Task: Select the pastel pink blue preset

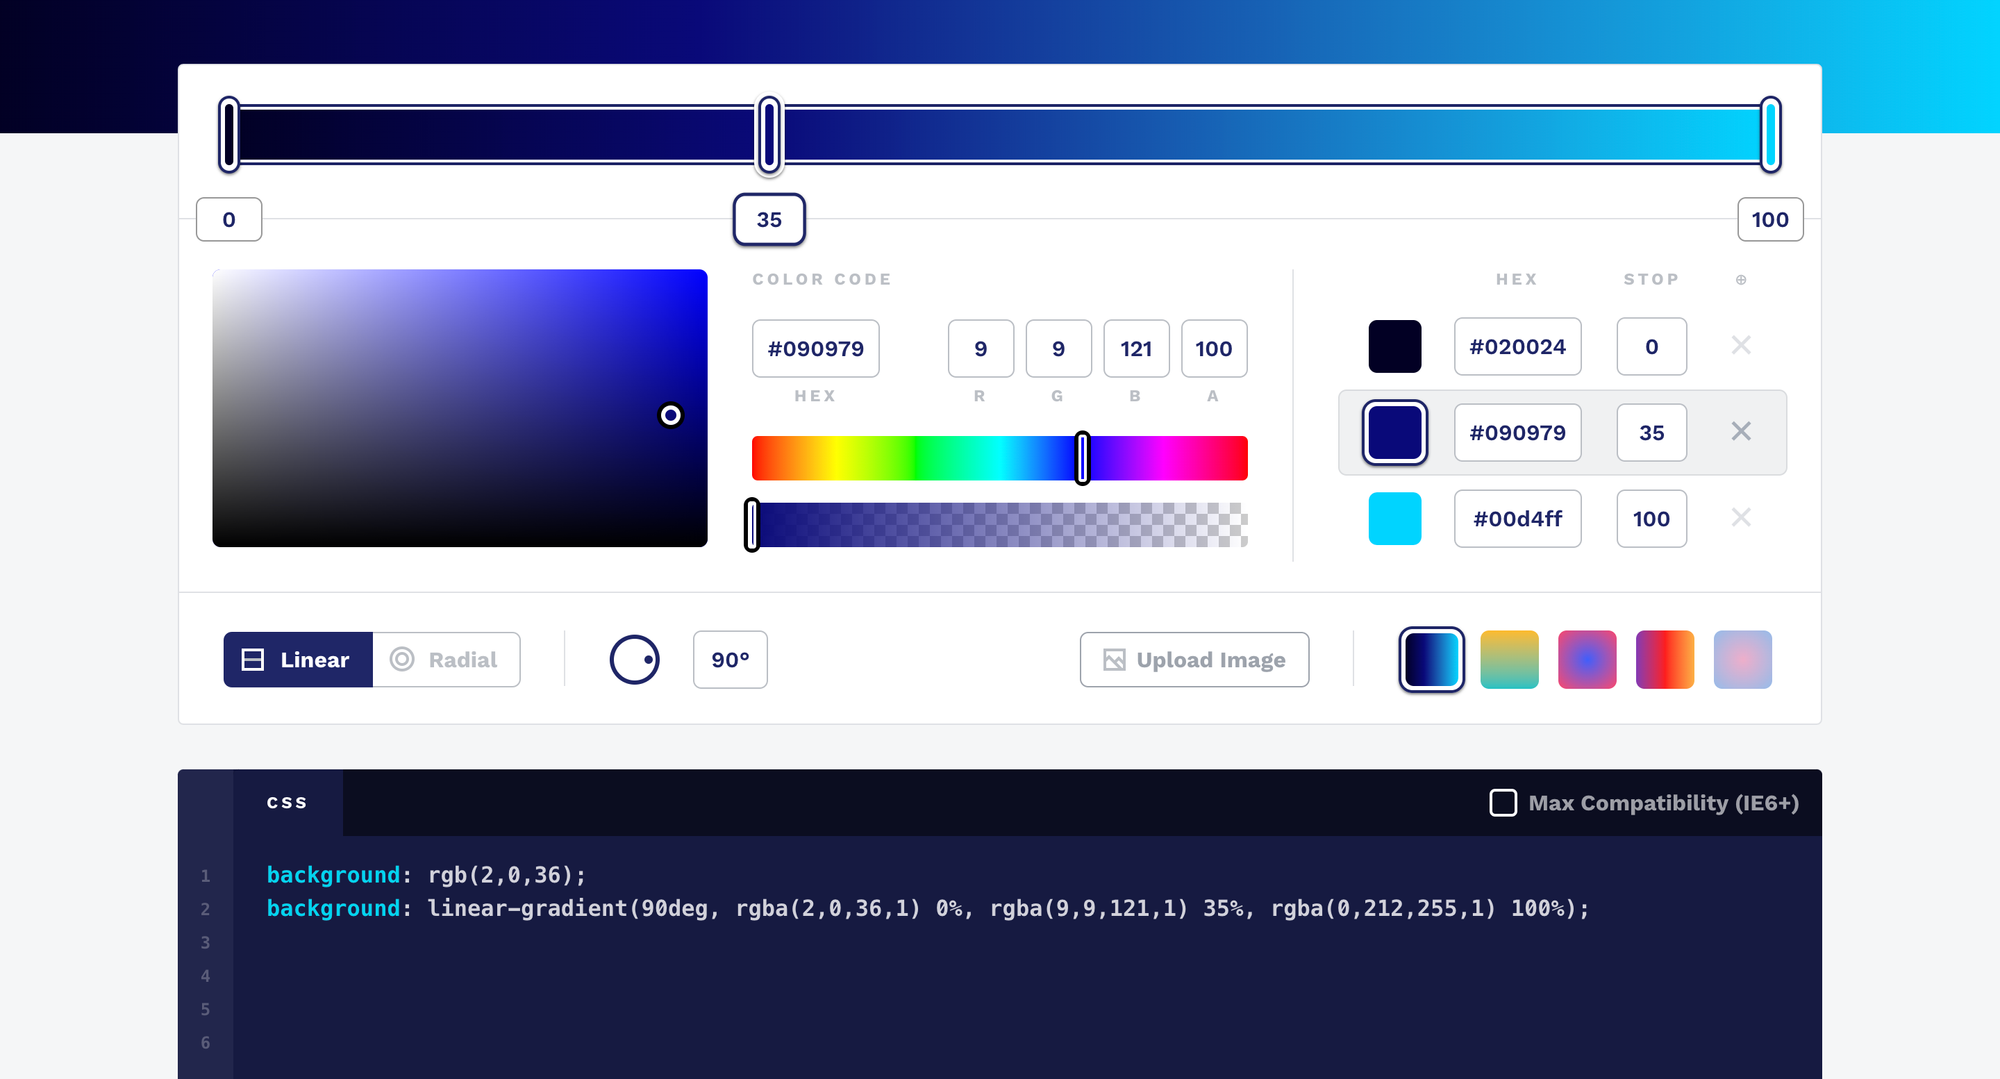Action: [x=1743, y=660]
